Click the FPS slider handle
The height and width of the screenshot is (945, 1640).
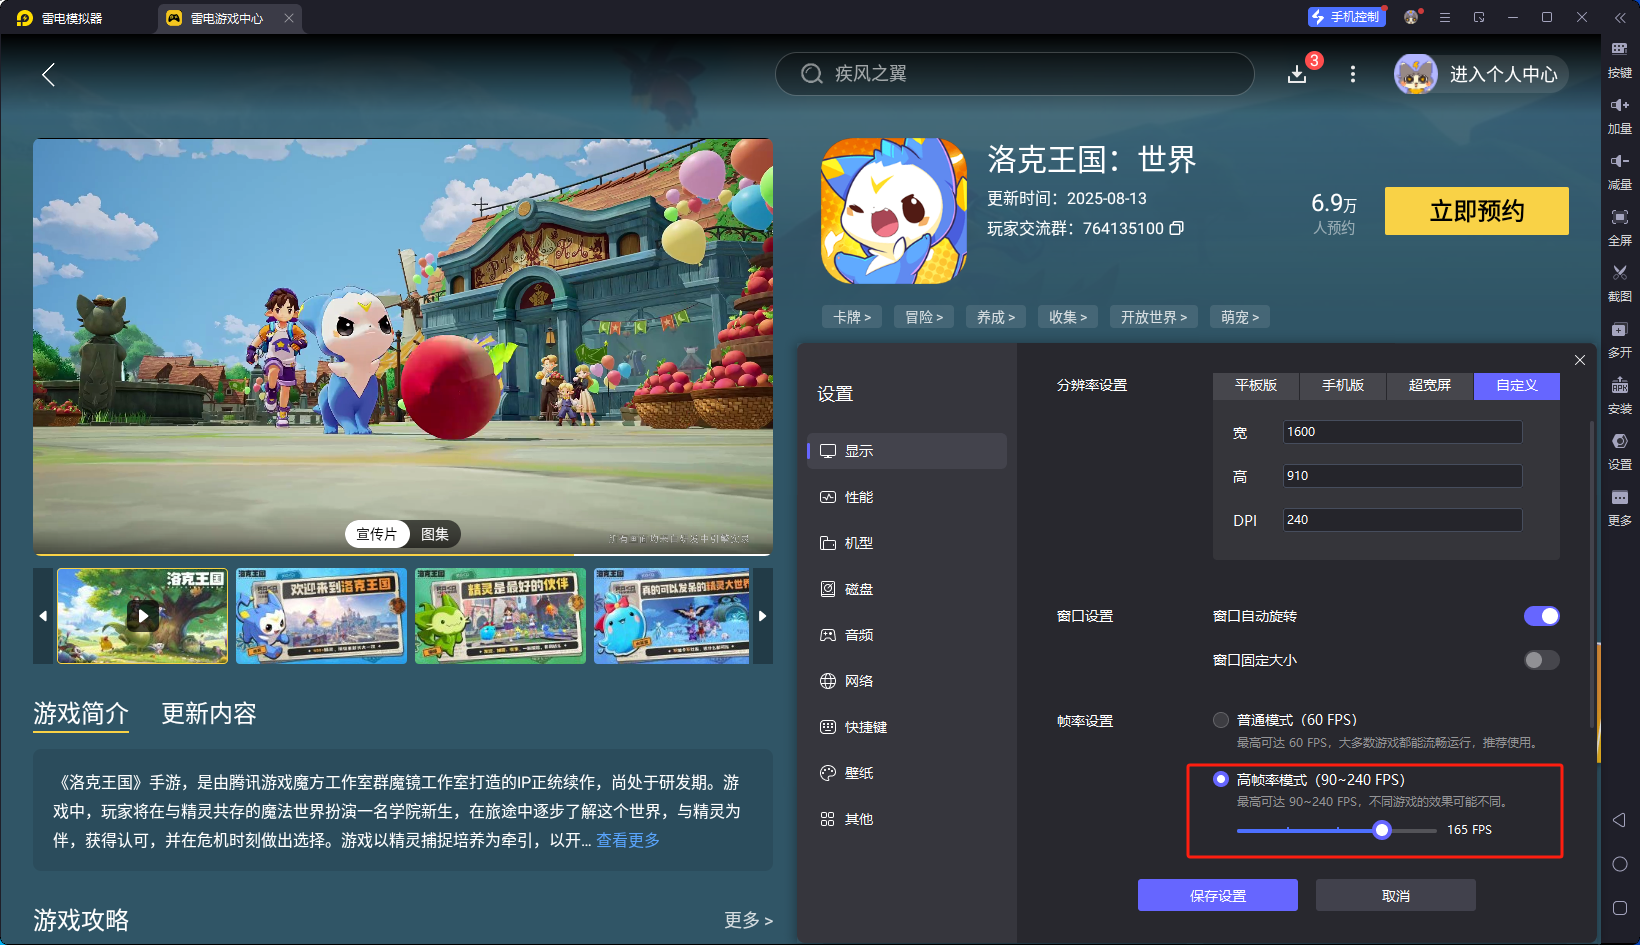point(1382,830)
